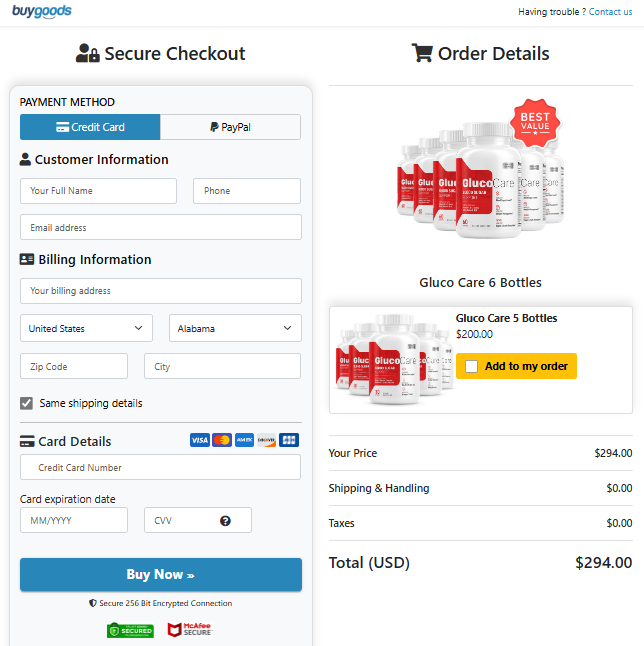Click the CVV help question mark icon

226,521
